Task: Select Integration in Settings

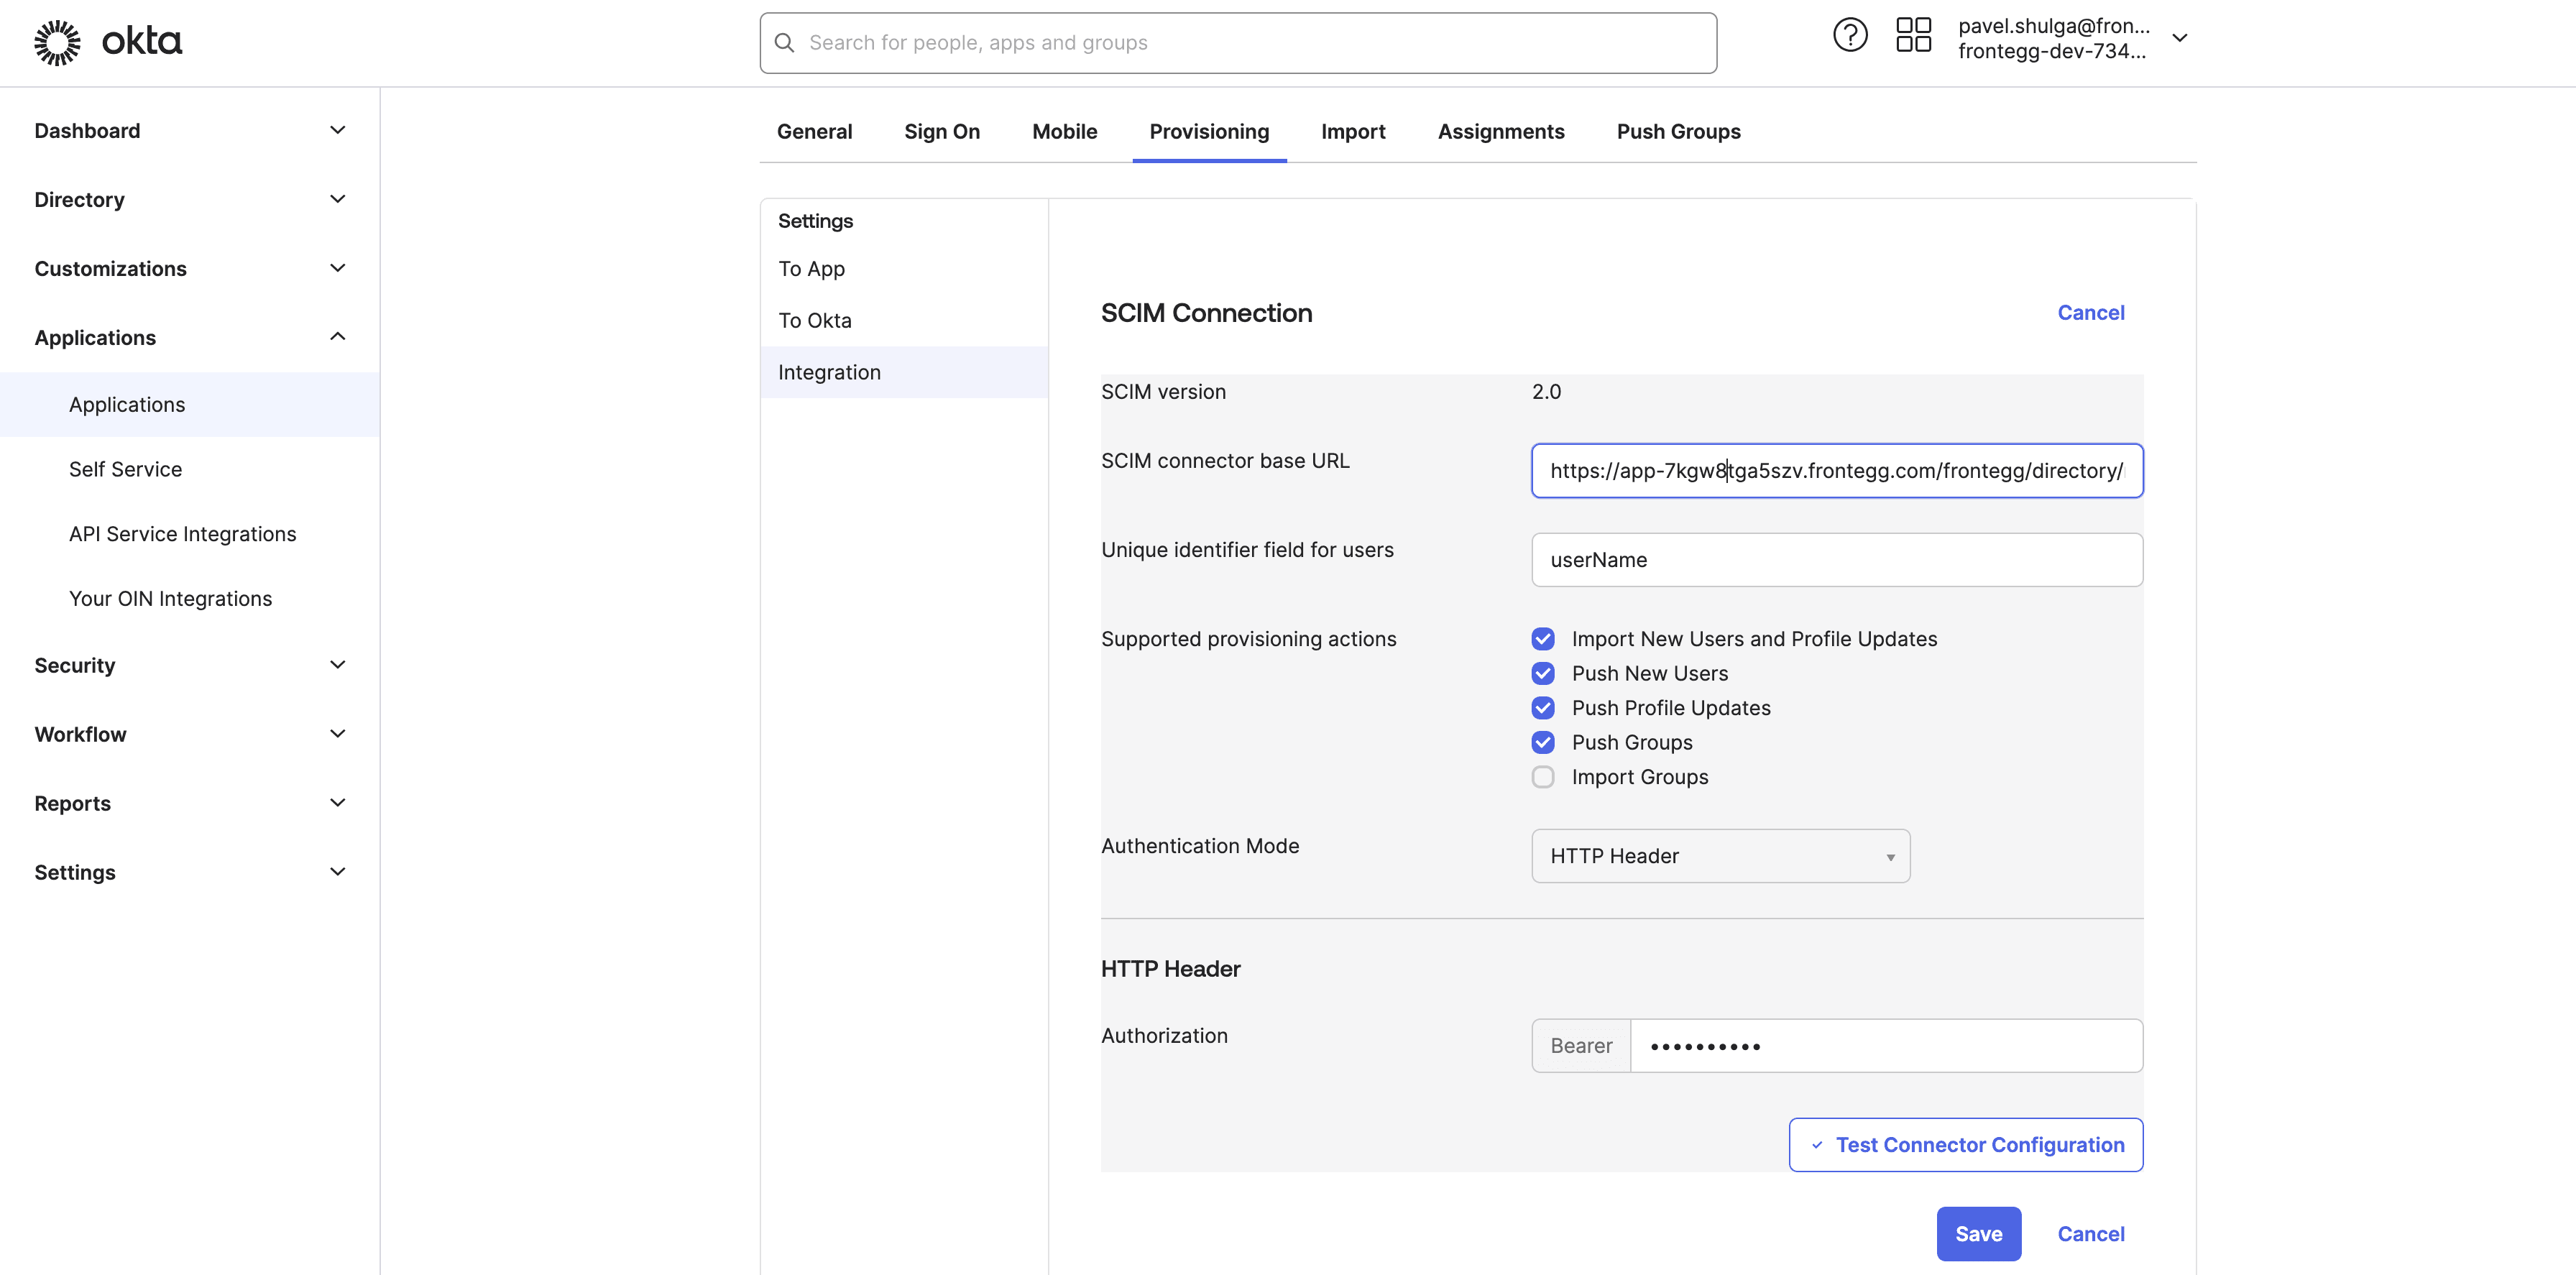Action: click(904, 373)
